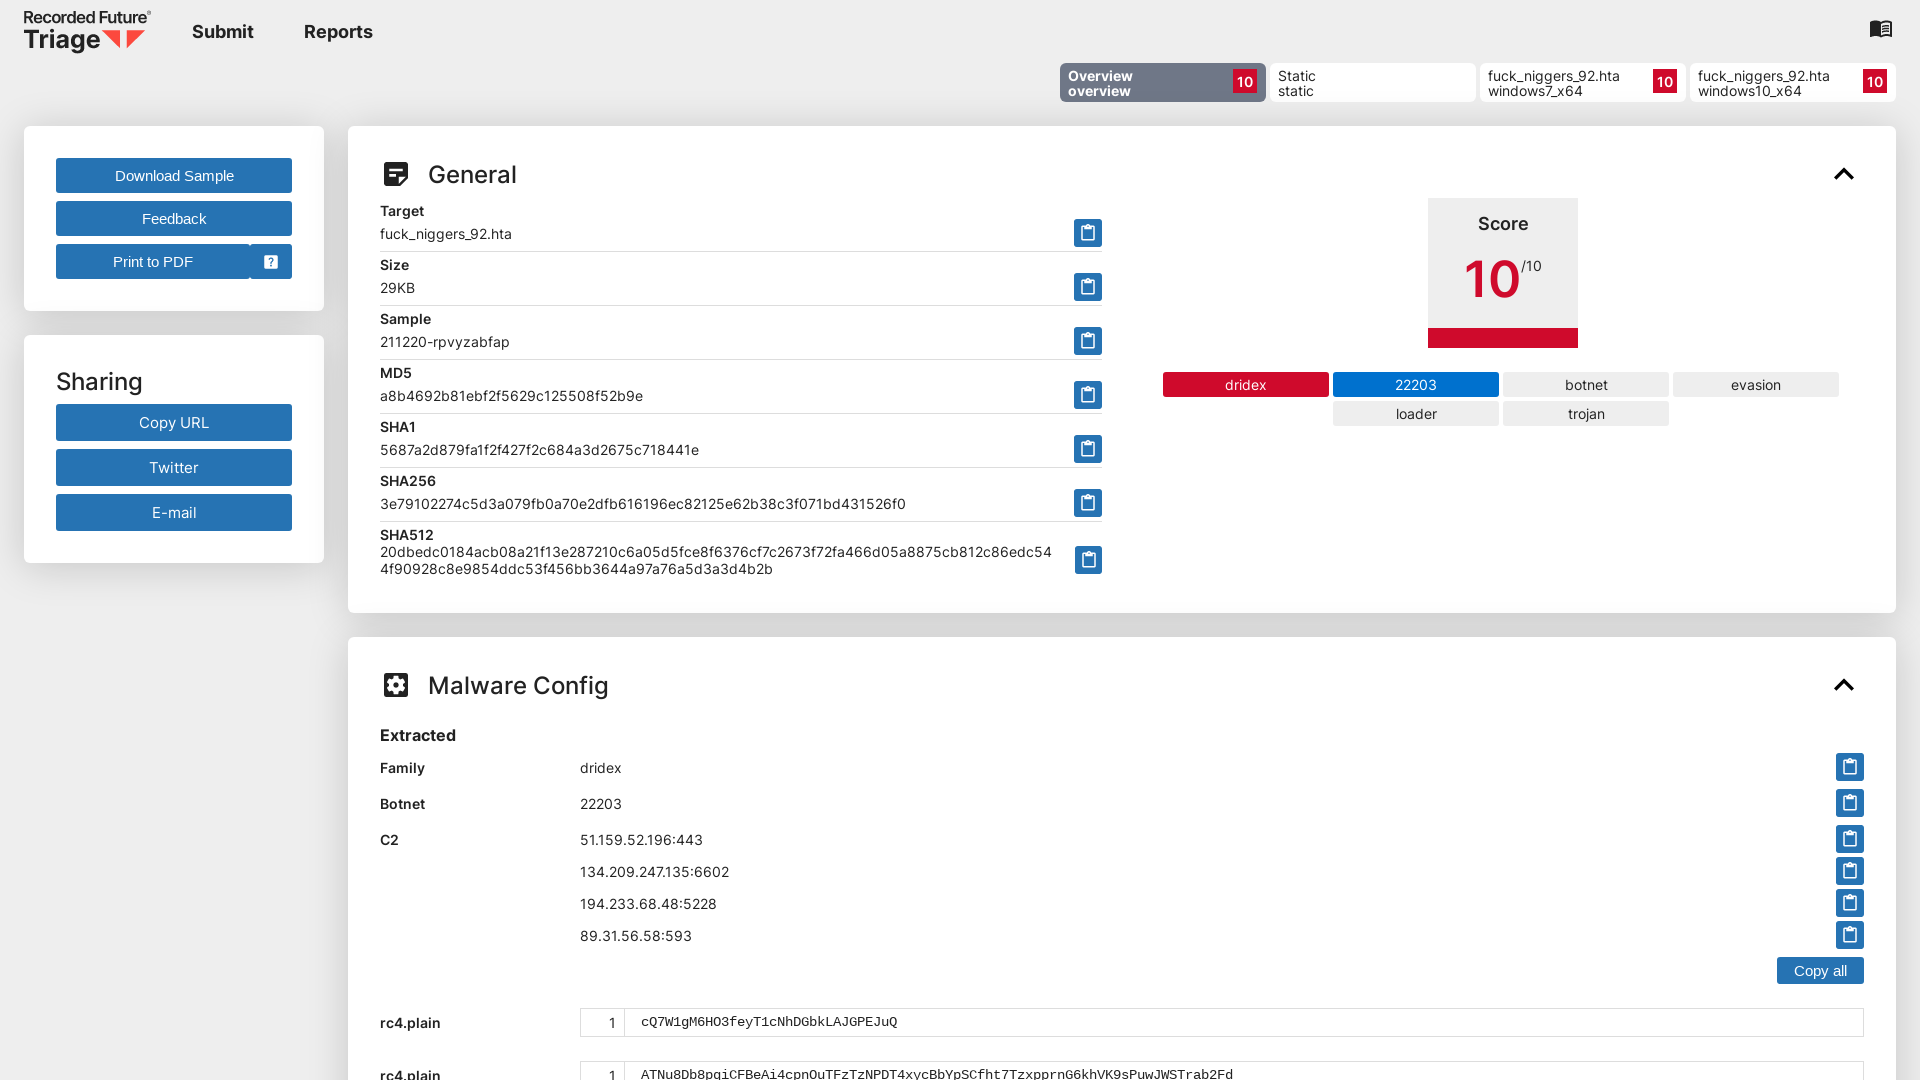This screenshot has width=1920, height=1080.
Task: Click the Print to PDF help icon
Action: [x=271, y=262]
